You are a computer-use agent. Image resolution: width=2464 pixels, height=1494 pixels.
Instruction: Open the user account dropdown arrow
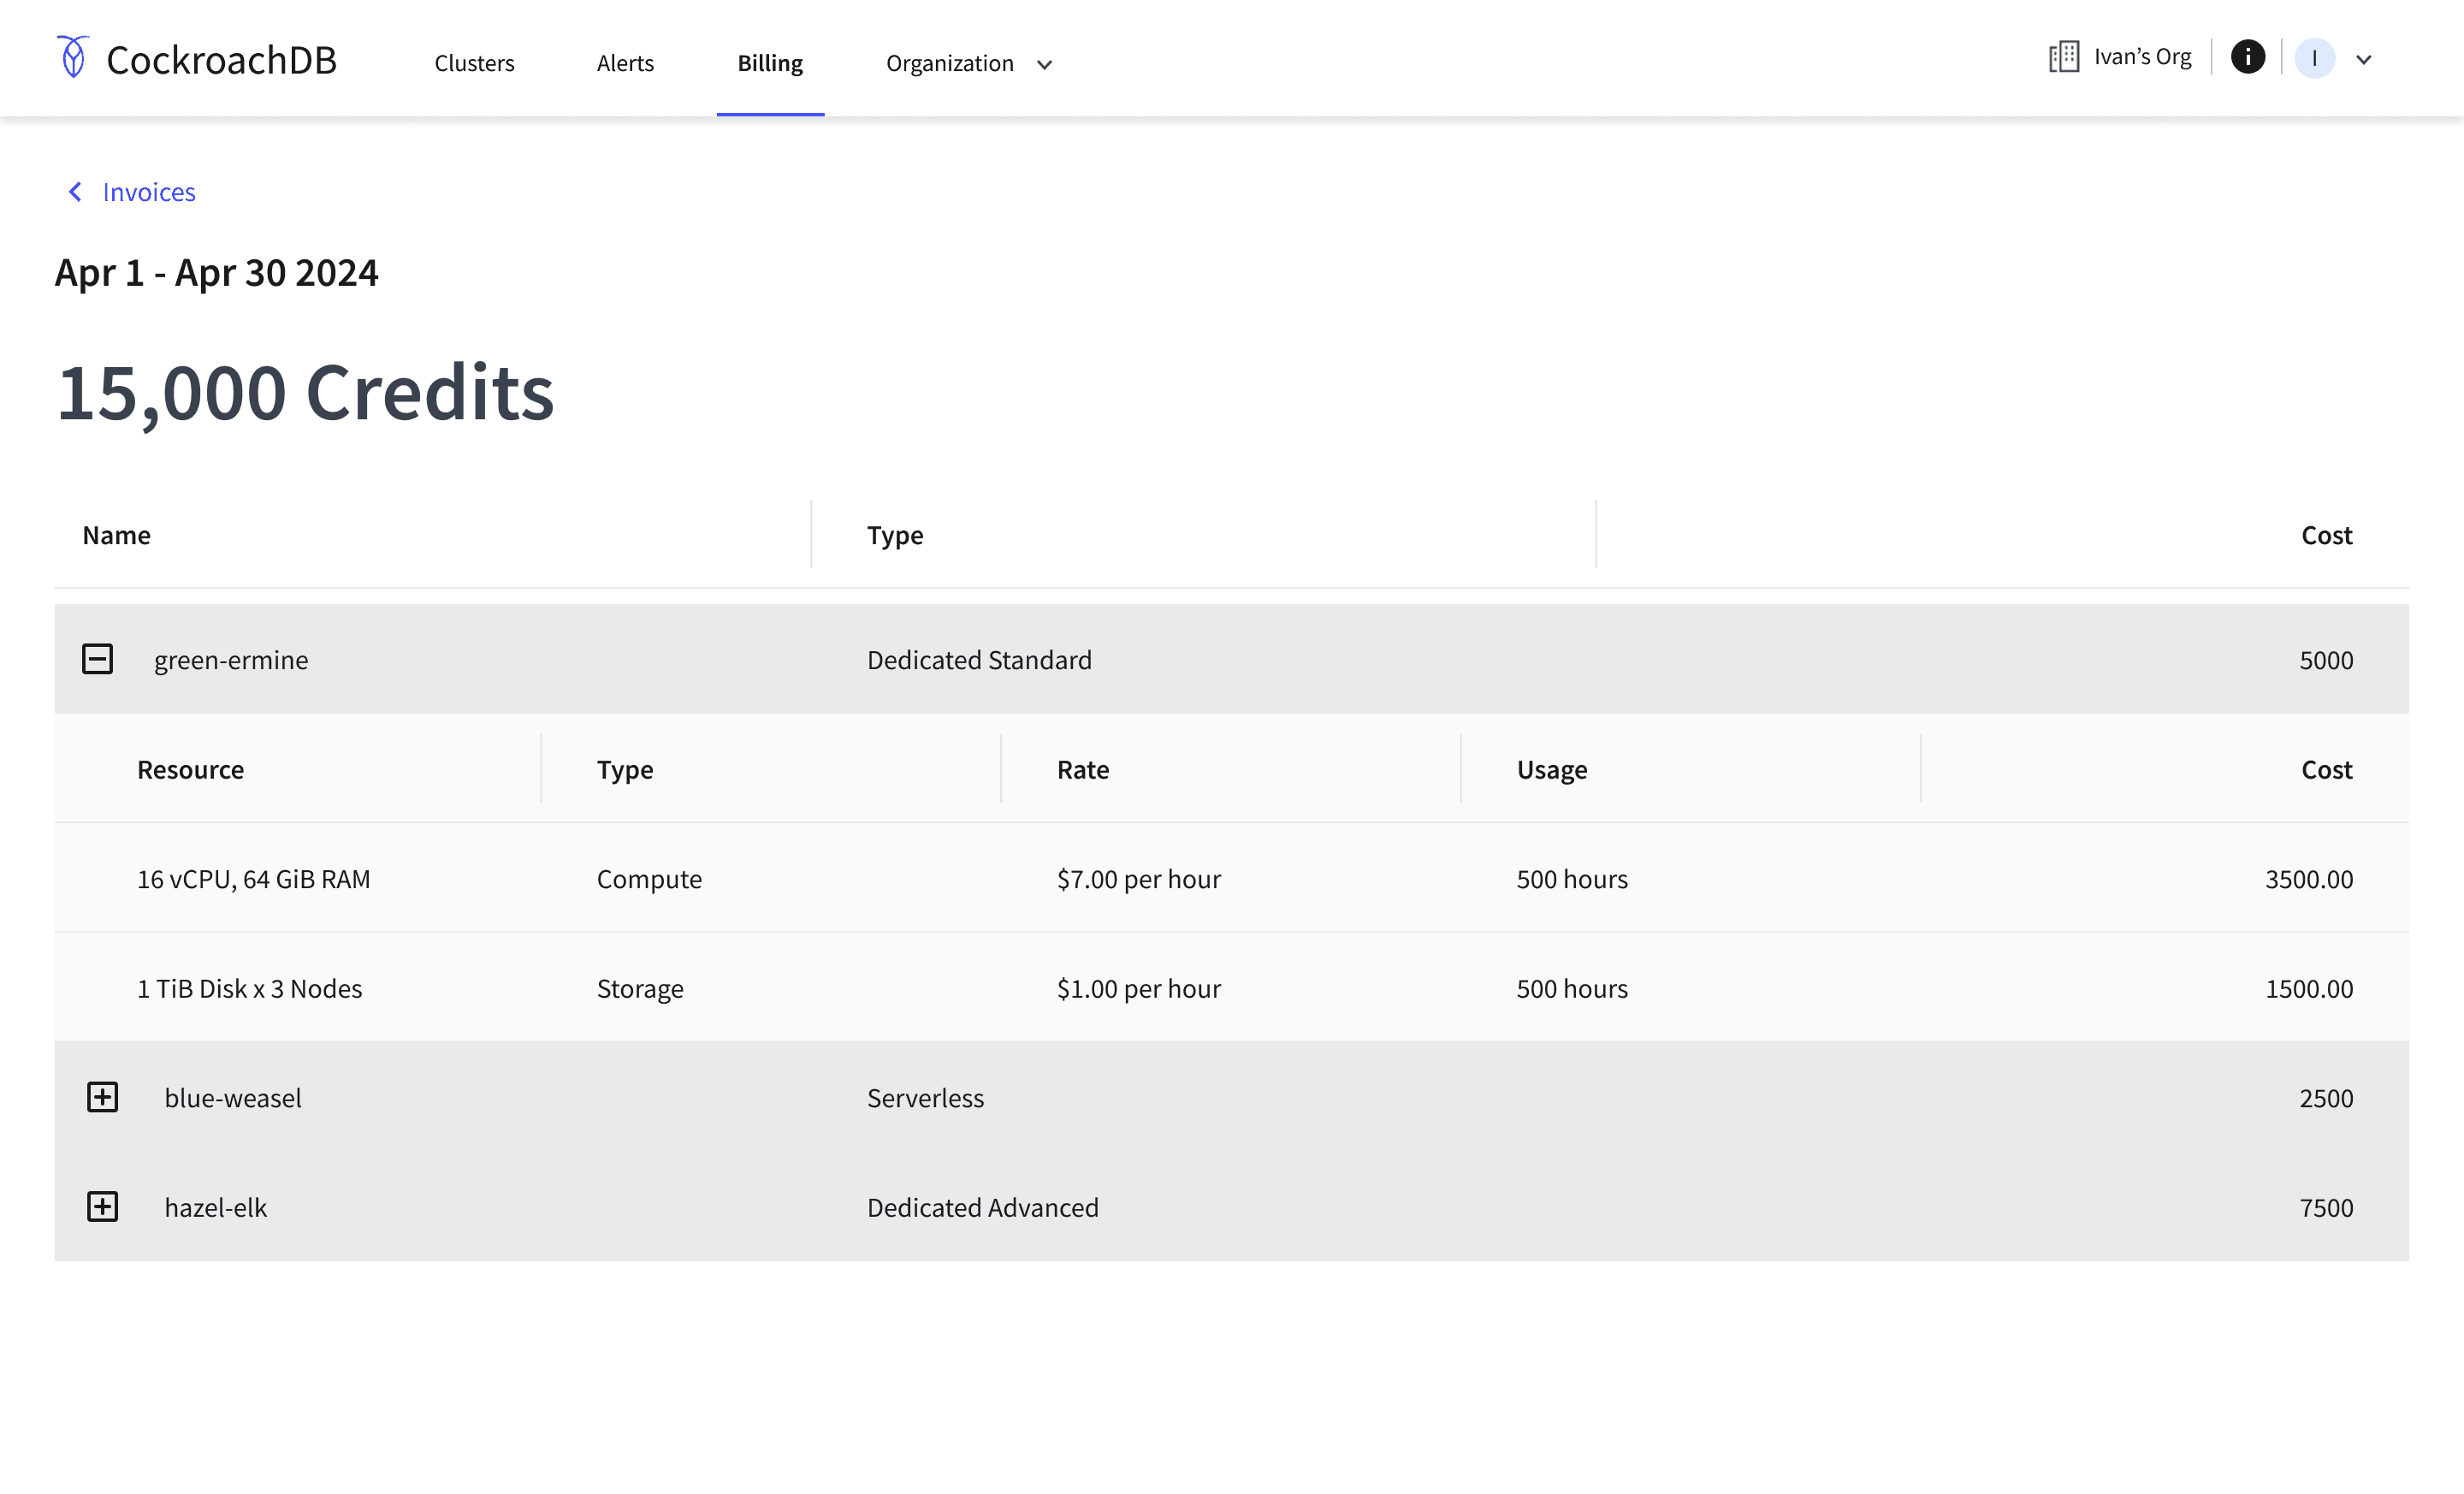tap(2363, 60)
